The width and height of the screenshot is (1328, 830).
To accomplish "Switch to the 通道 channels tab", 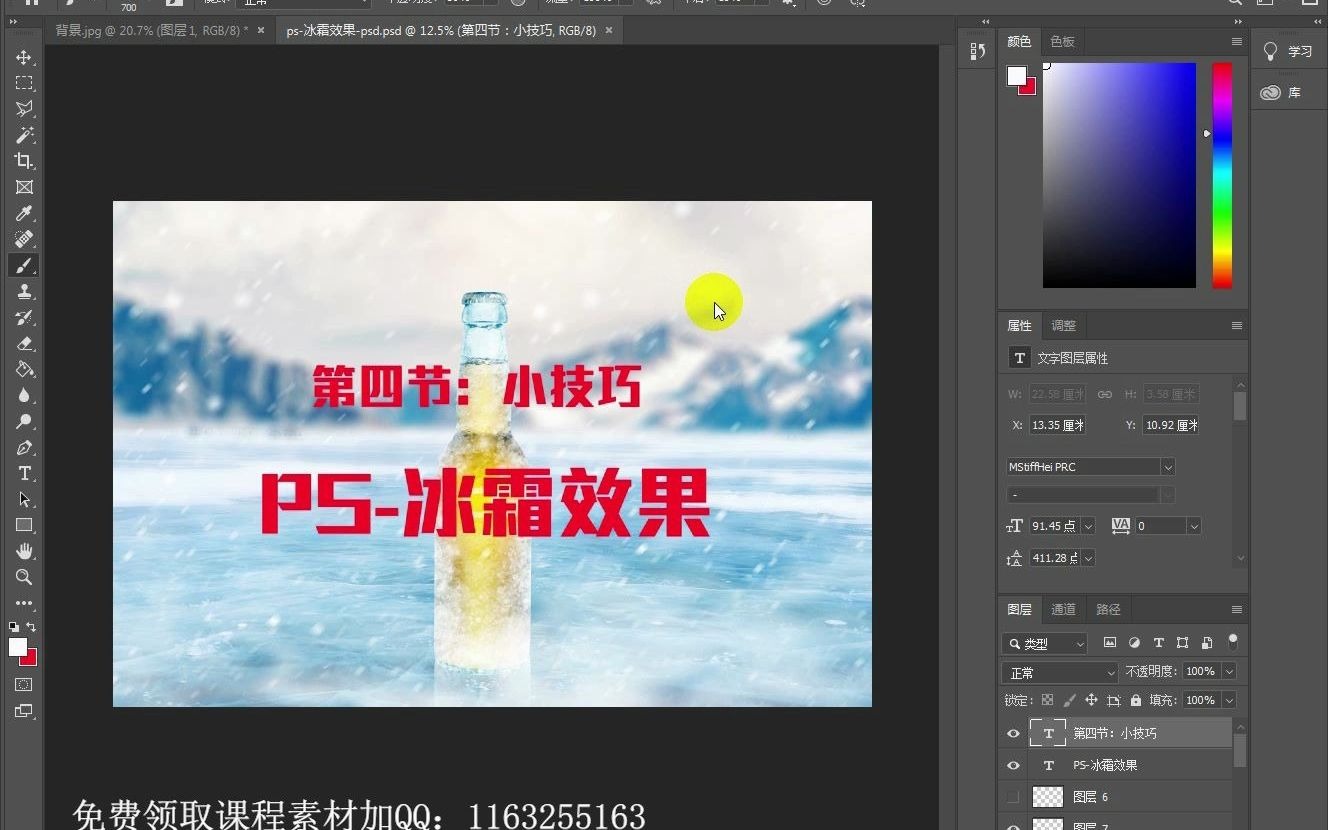I will pos(1063,608).
